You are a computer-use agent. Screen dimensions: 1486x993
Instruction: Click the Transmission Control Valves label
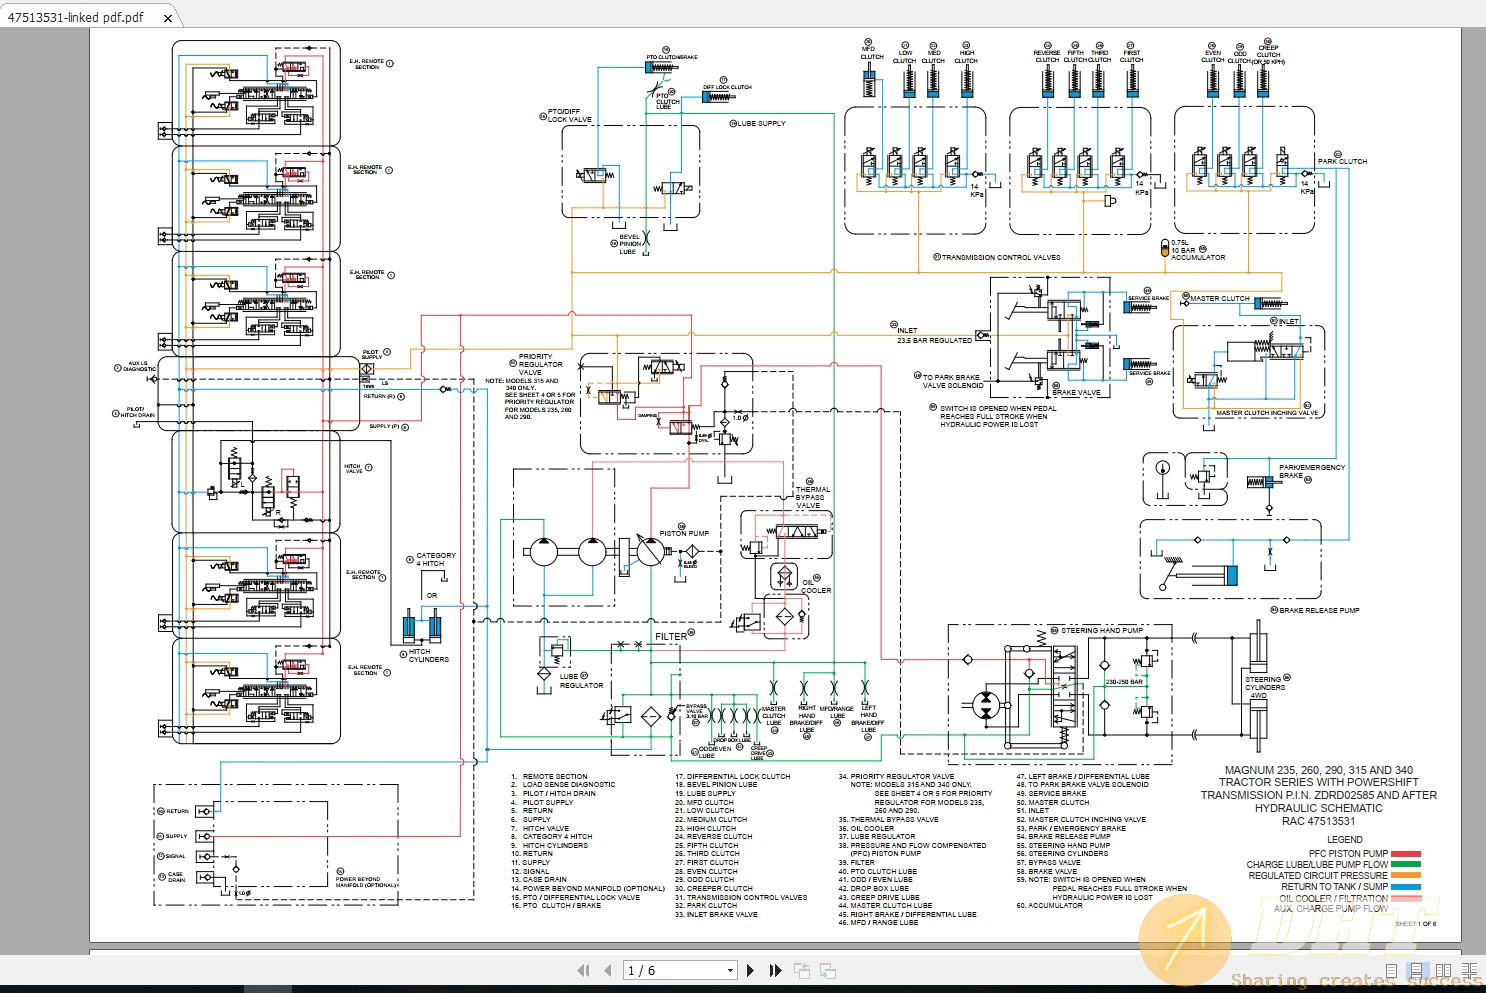(x=1000, y=257)
